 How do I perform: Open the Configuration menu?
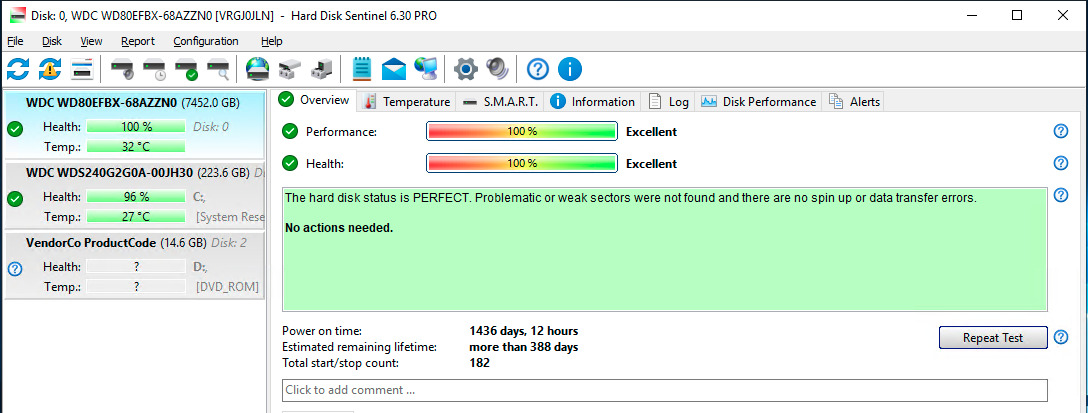coord(205,41)
